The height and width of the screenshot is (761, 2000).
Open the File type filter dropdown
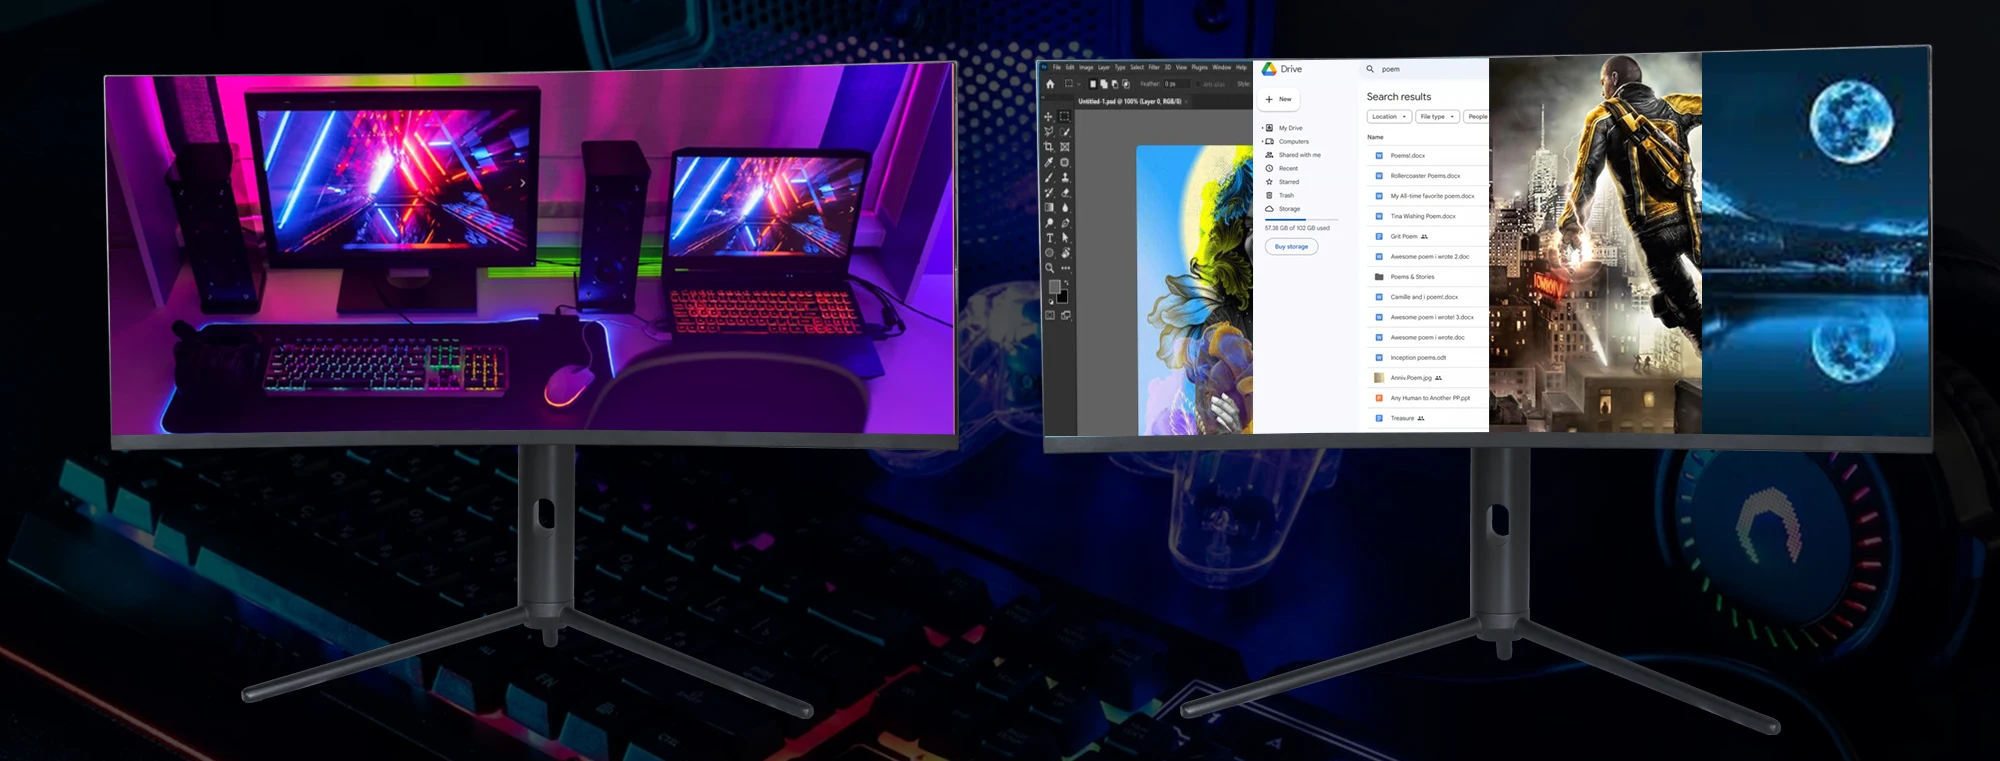pyautogui.click(x=1437, y=117)
